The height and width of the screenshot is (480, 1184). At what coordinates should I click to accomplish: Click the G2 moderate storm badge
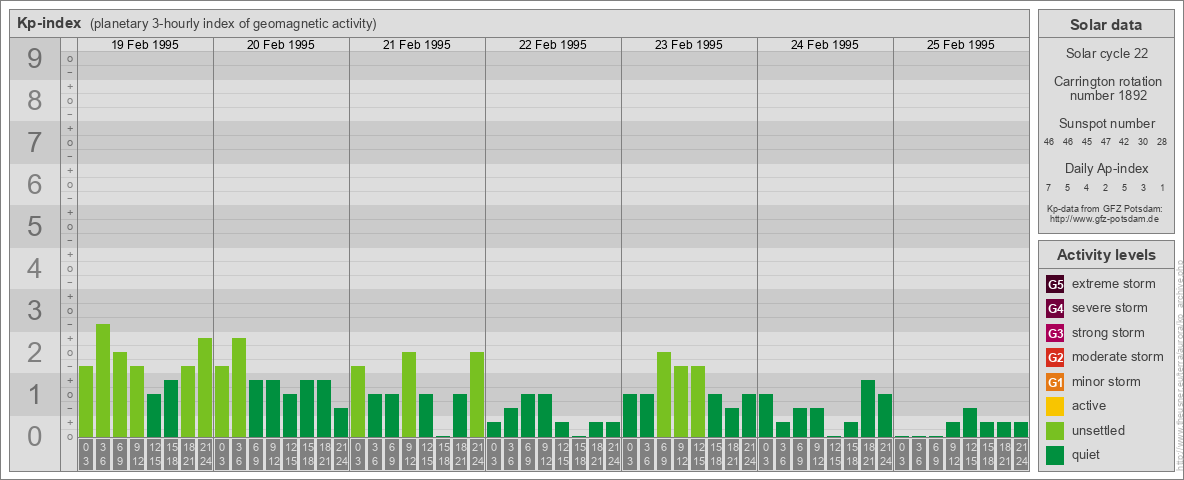[x=1055, y=357]
